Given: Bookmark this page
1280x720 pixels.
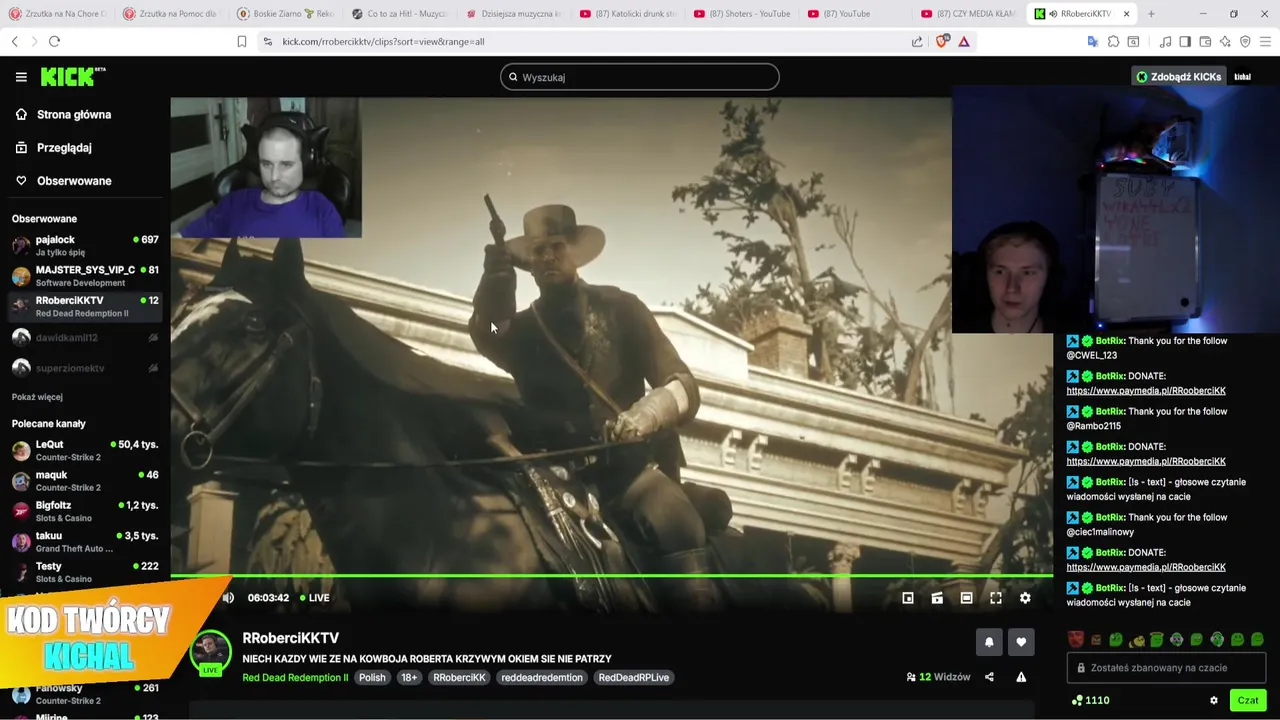Looking at the screenshot, I should click(241, 41).
